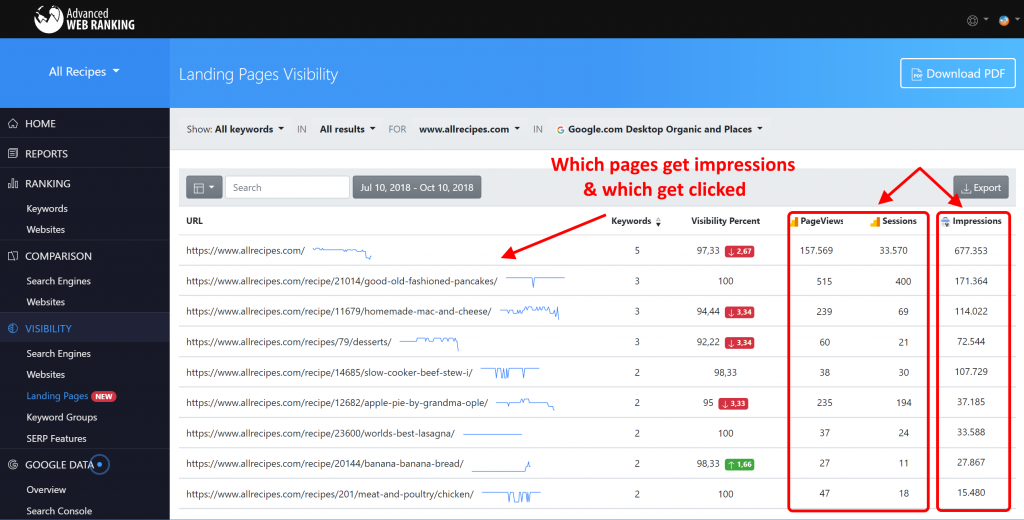Open the worlds-best-lasagna URL link
The height and width of the screenshot is (520, 1024).
point(320,433)
